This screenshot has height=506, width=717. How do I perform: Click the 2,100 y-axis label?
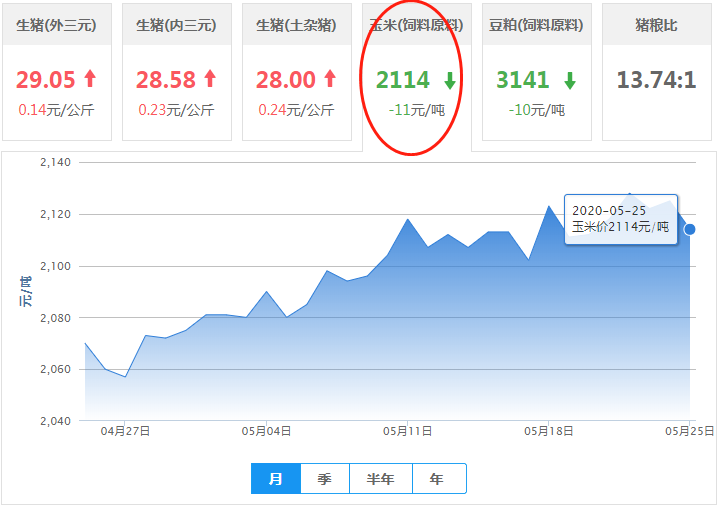[x=55, y=266]
